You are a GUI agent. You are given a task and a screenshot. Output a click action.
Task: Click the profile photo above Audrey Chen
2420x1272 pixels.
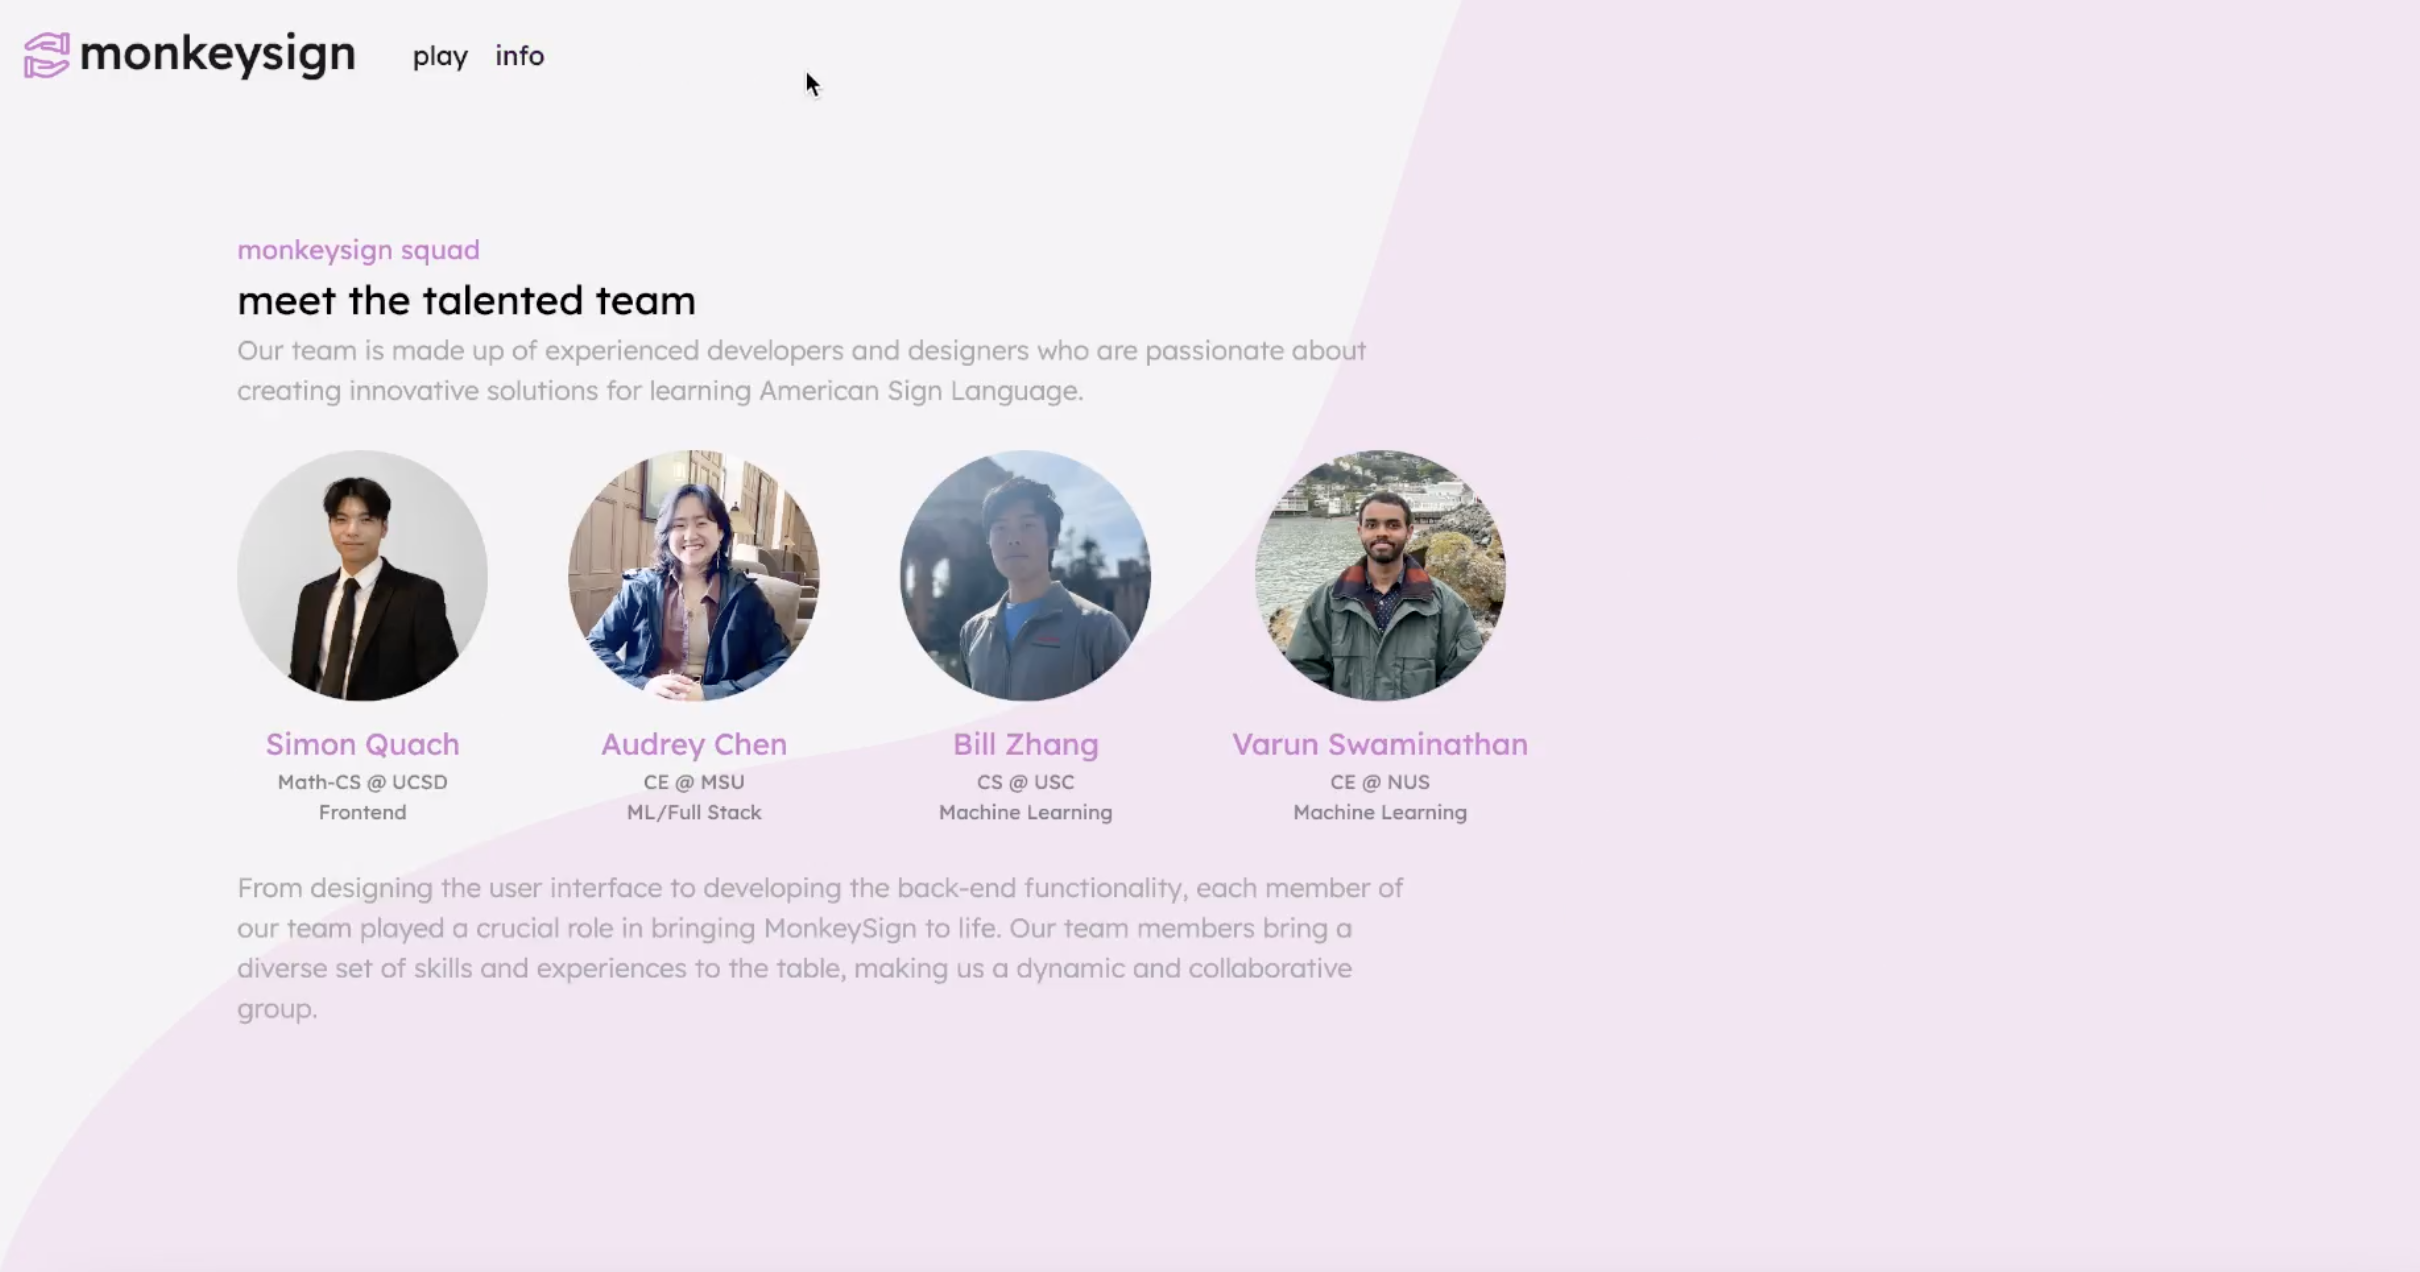click(x=693, y=575)
